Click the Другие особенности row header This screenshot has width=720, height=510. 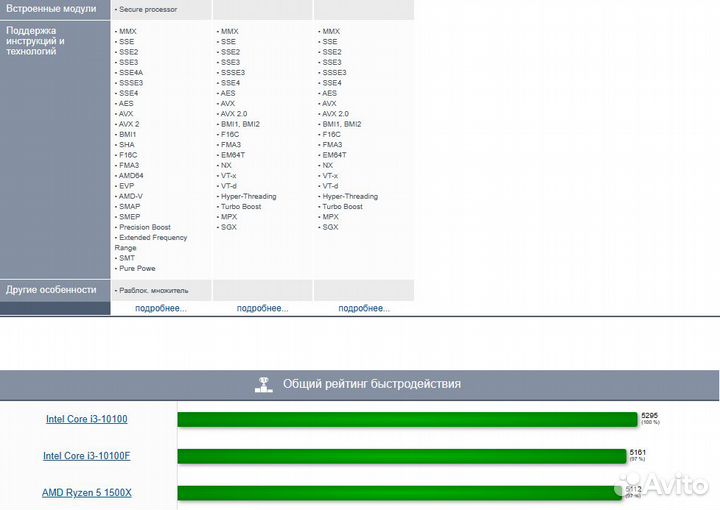[55, 290]
